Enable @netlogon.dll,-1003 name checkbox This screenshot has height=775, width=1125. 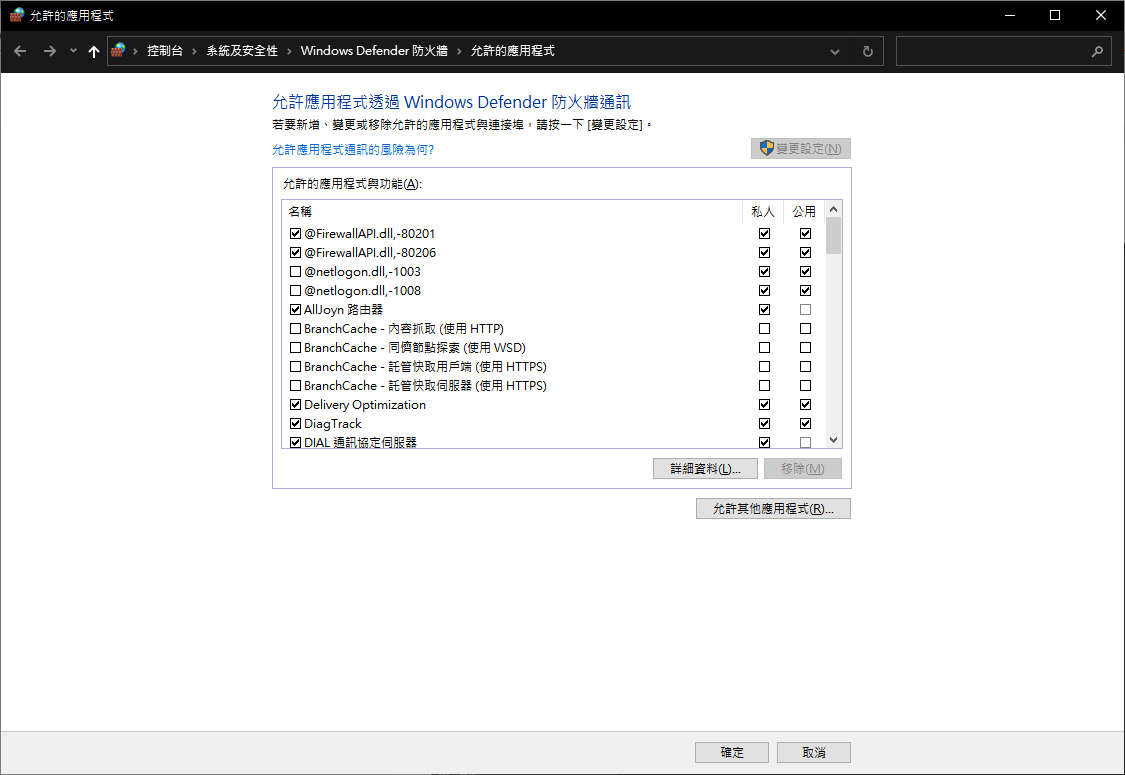296,272
